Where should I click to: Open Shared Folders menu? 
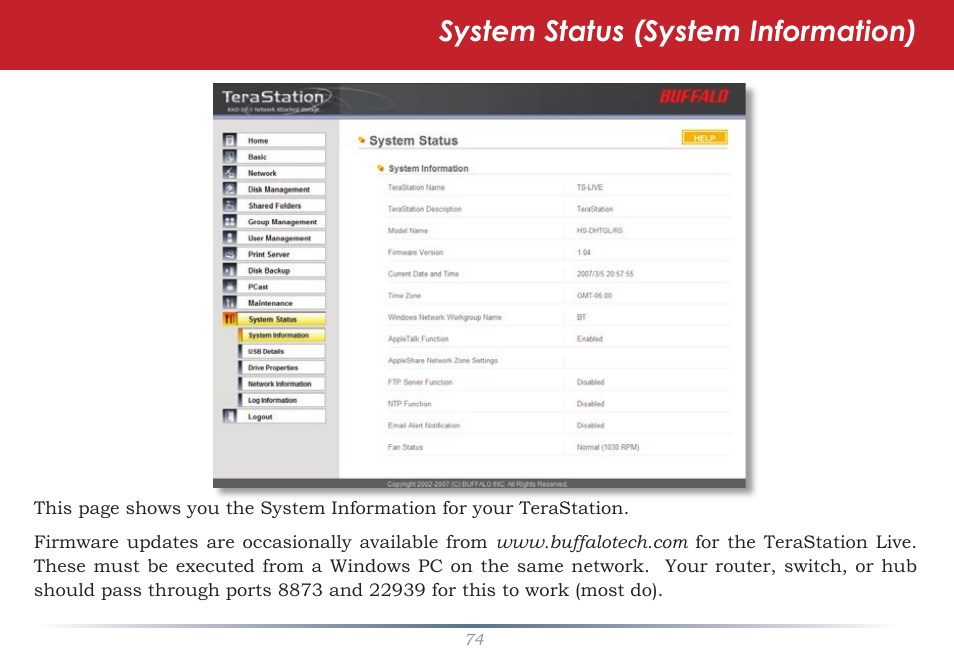coord(281,205)
